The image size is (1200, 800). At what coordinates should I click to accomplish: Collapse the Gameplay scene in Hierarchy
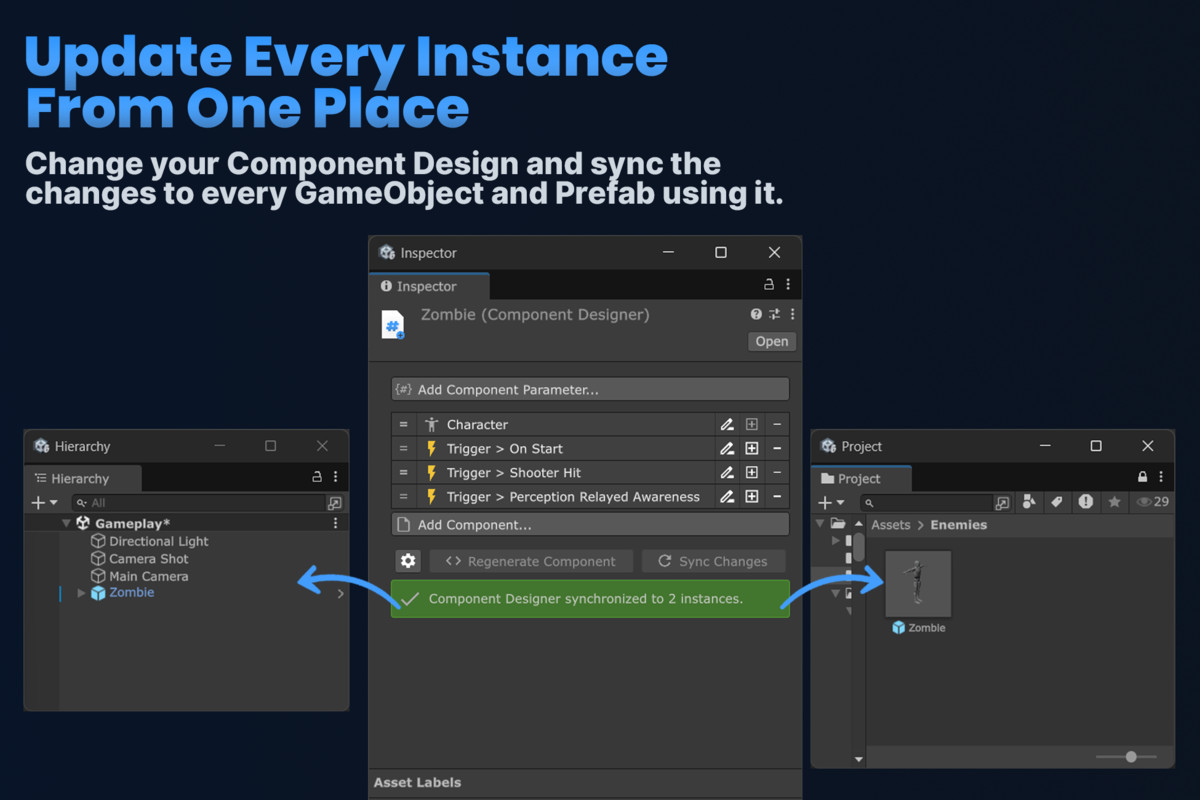click(x=66, y=523)
